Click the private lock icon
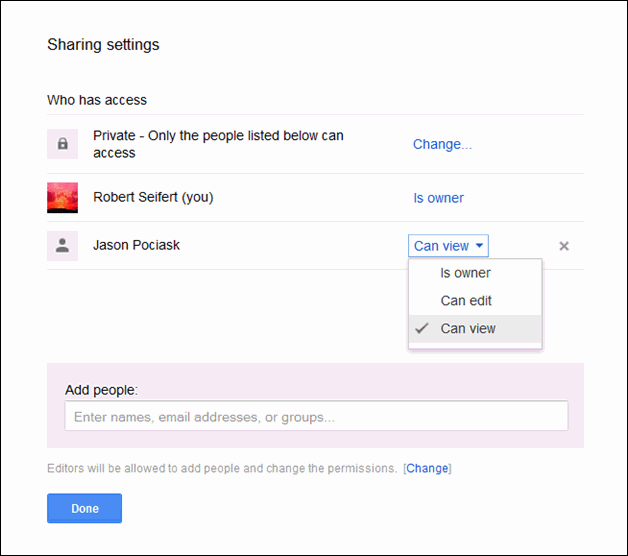 pos(62,144)
